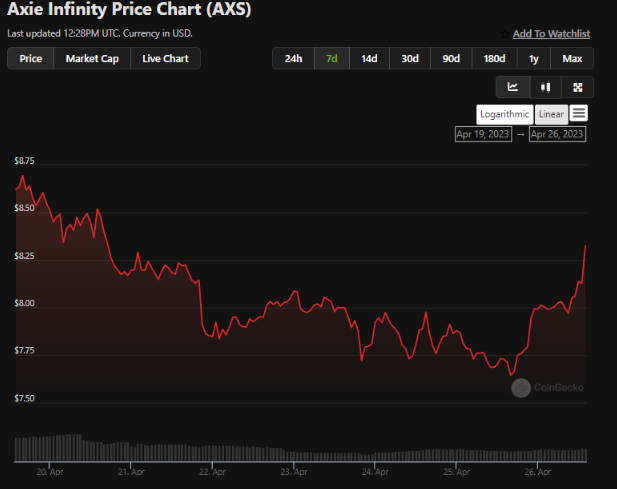This screenshot has width=617, height=489.
Task: Toggle Logarithmic scale
Action: point(504,114)
